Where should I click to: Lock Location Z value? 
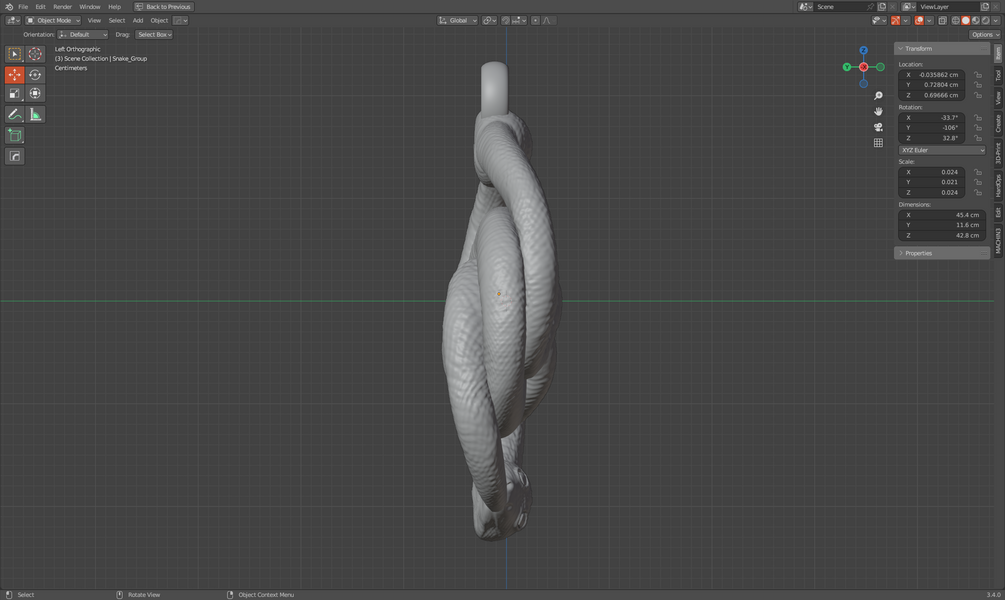[978, 96]
